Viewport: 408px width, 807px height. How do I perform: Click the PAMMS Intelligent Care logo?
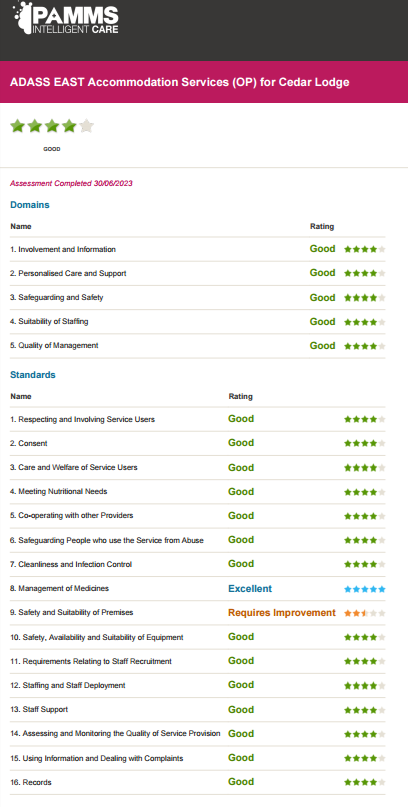pos(65,18)
